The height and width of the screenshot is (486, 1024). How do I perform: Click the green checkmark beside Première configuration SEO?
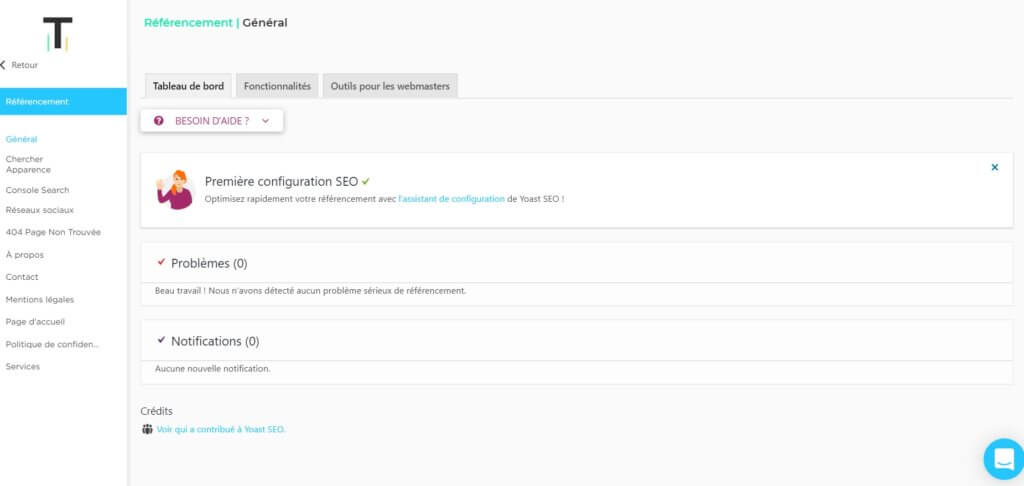(x=366, y=181)
